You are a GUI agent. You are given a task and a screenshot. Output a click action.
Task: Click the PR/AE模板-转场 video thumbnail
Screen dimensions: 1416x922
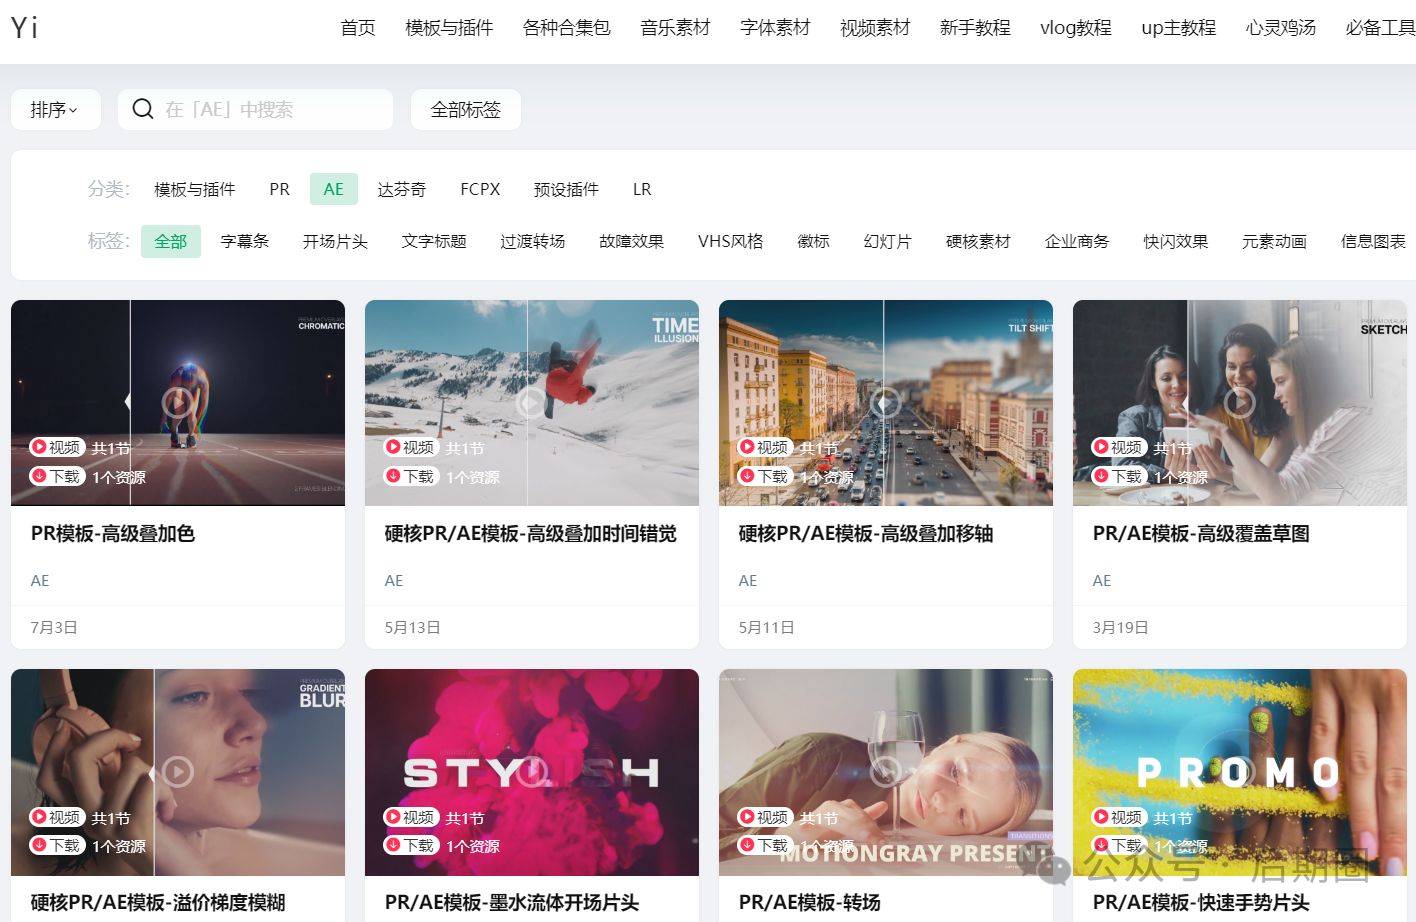885,772
